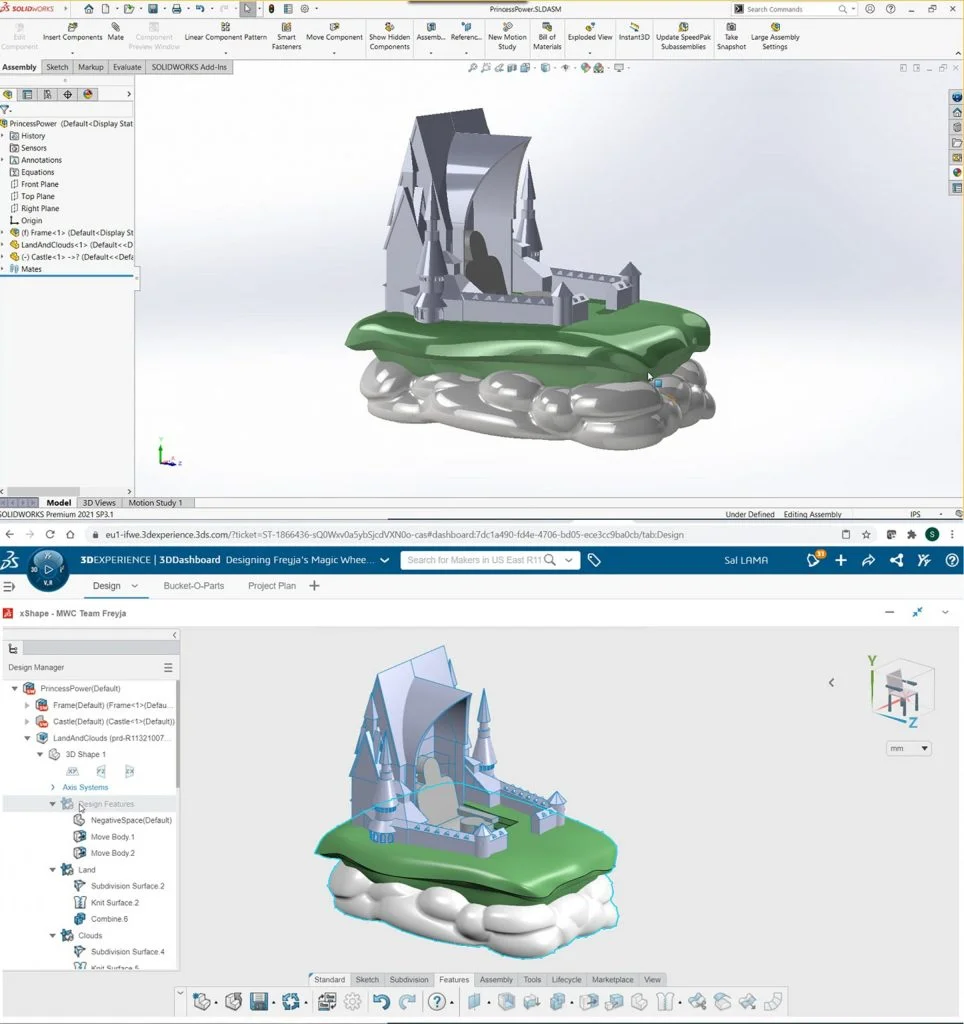This screenshot has width=964, height=1024.
Task: Click the Undo arrow in xShape toolbar
Action: click(x=380, y=1002)
